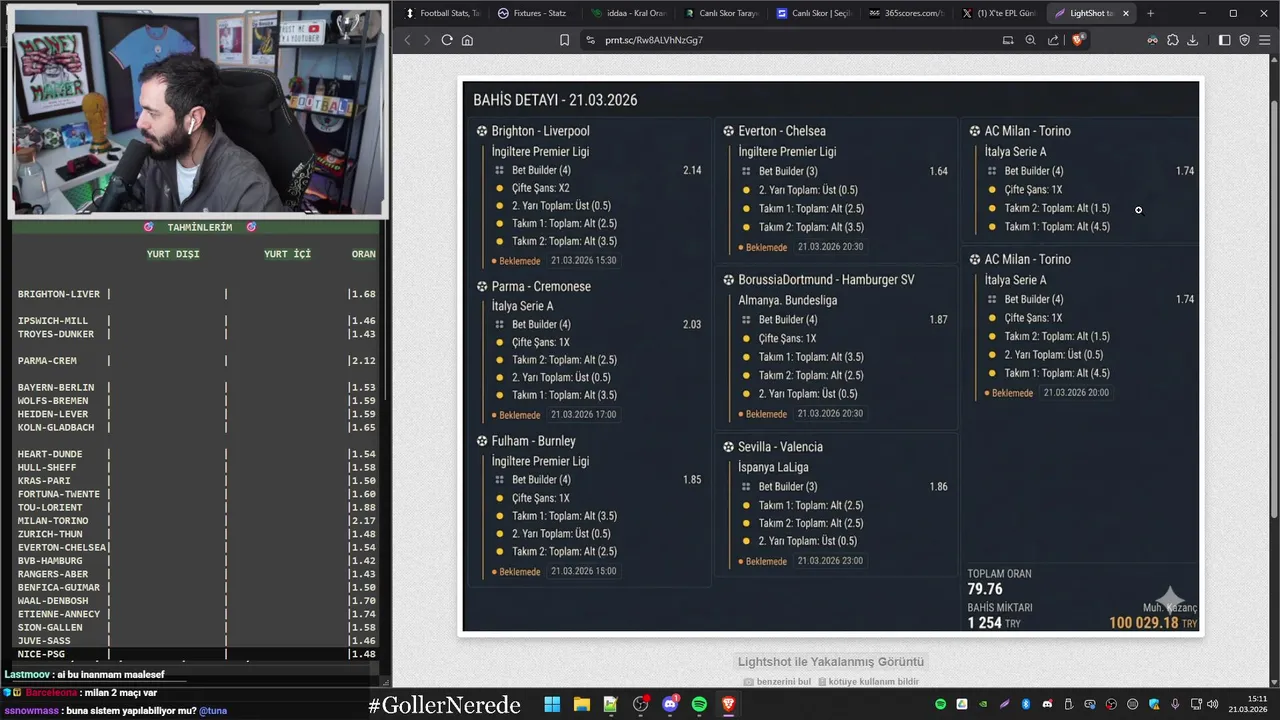The width and height of the screenshot is (1280, 720).
Task: Open OBS Studio from the taskbar
Action: (641, 704)
